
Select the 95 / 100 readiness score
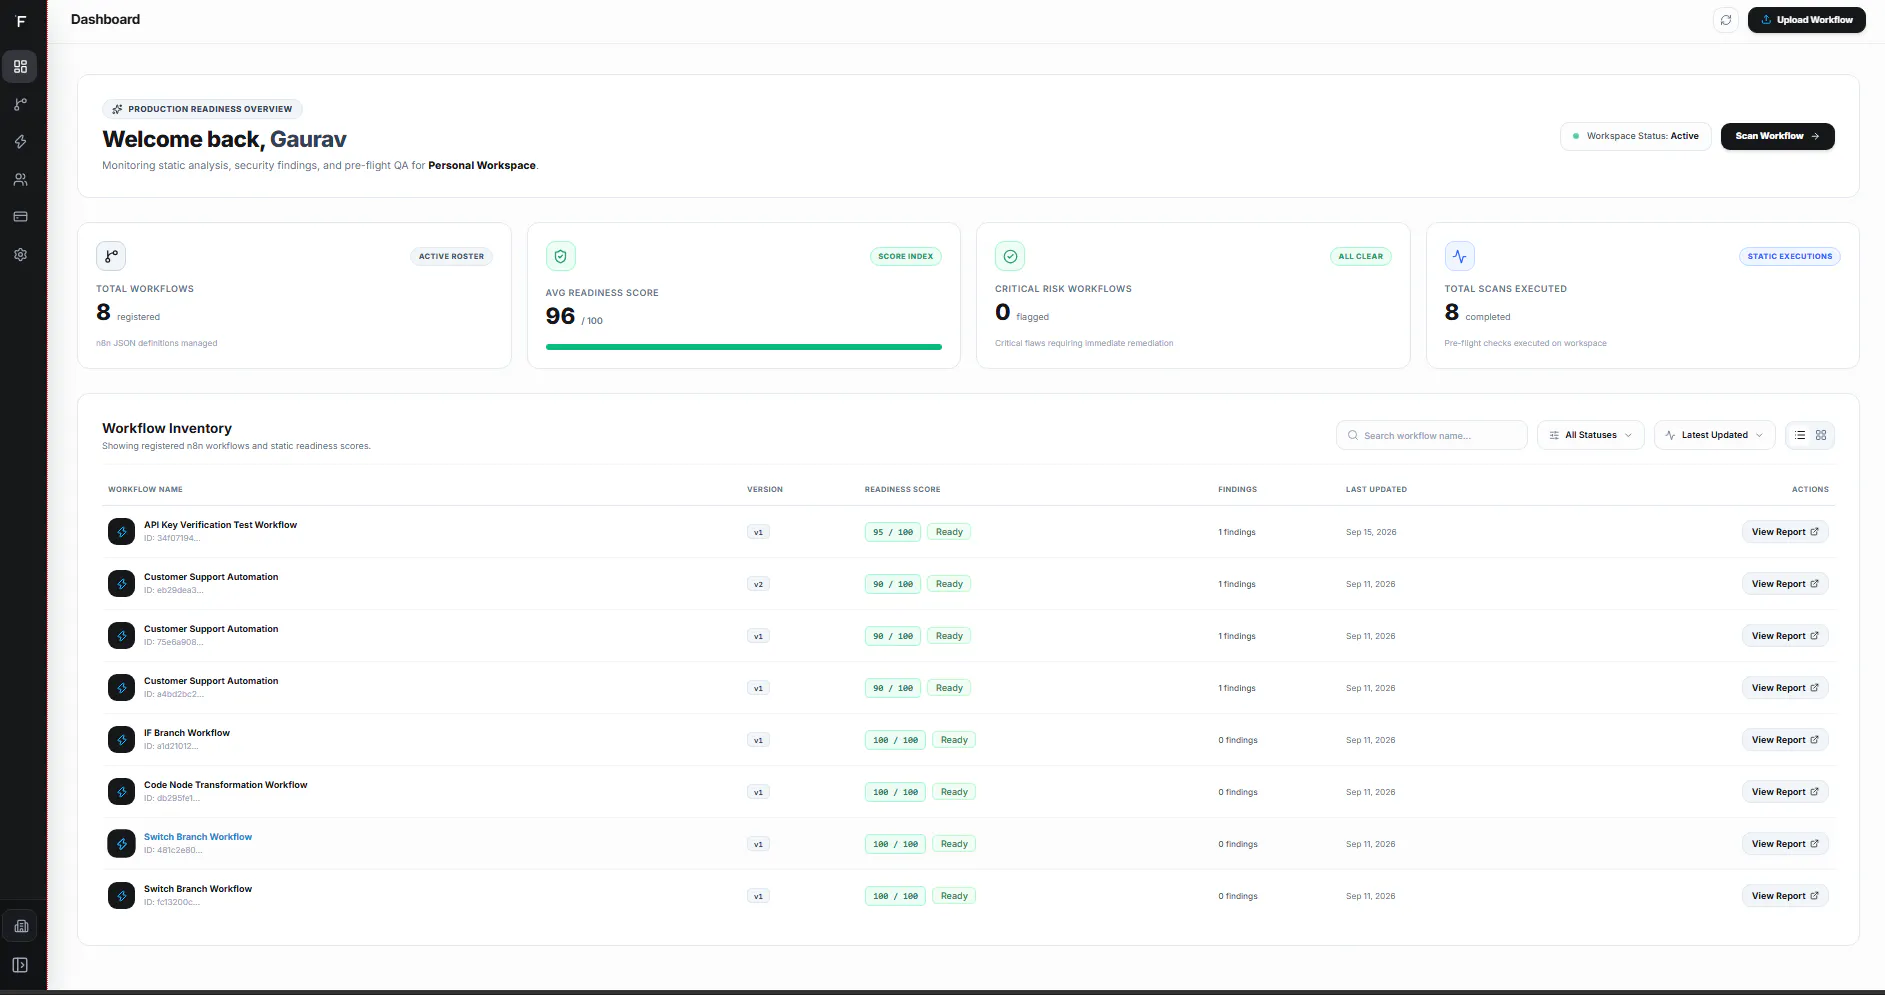coord(893,532)
